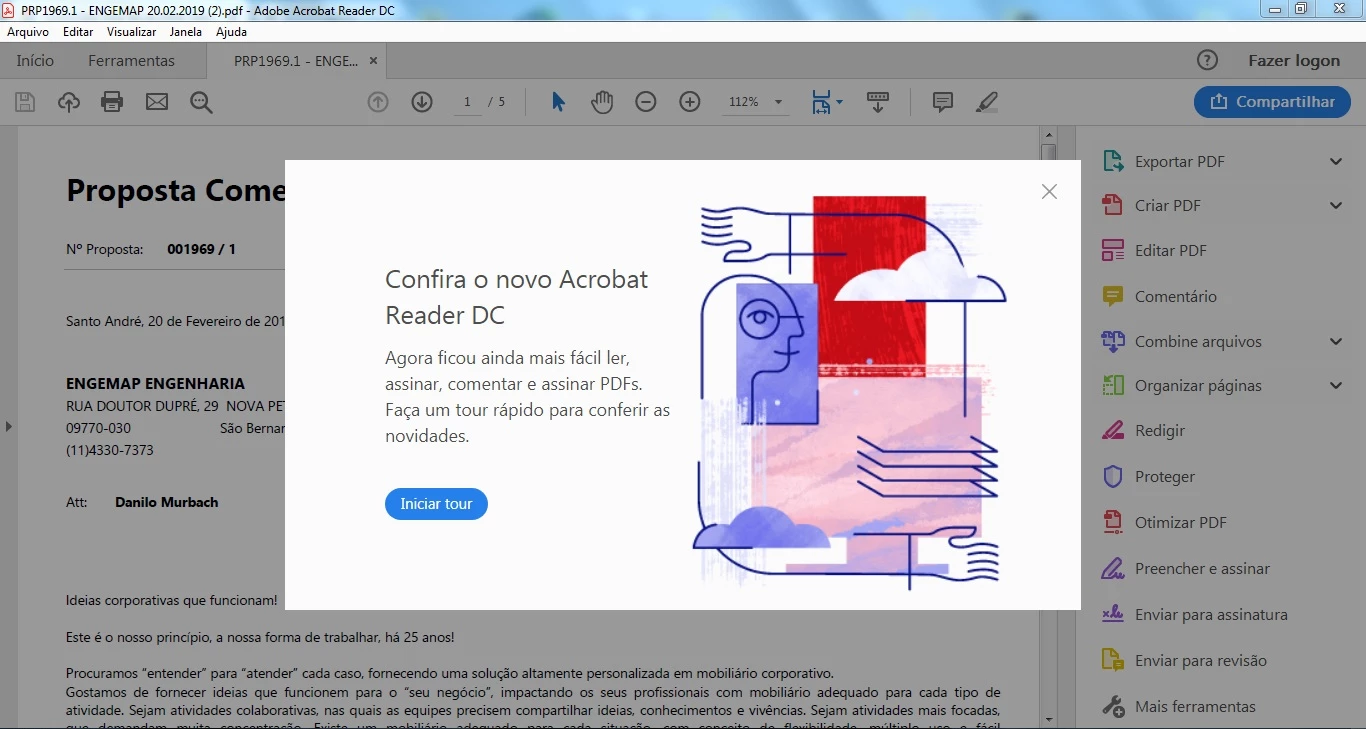Click the fit page width icon
The image size is (1366, 729).
821,102
